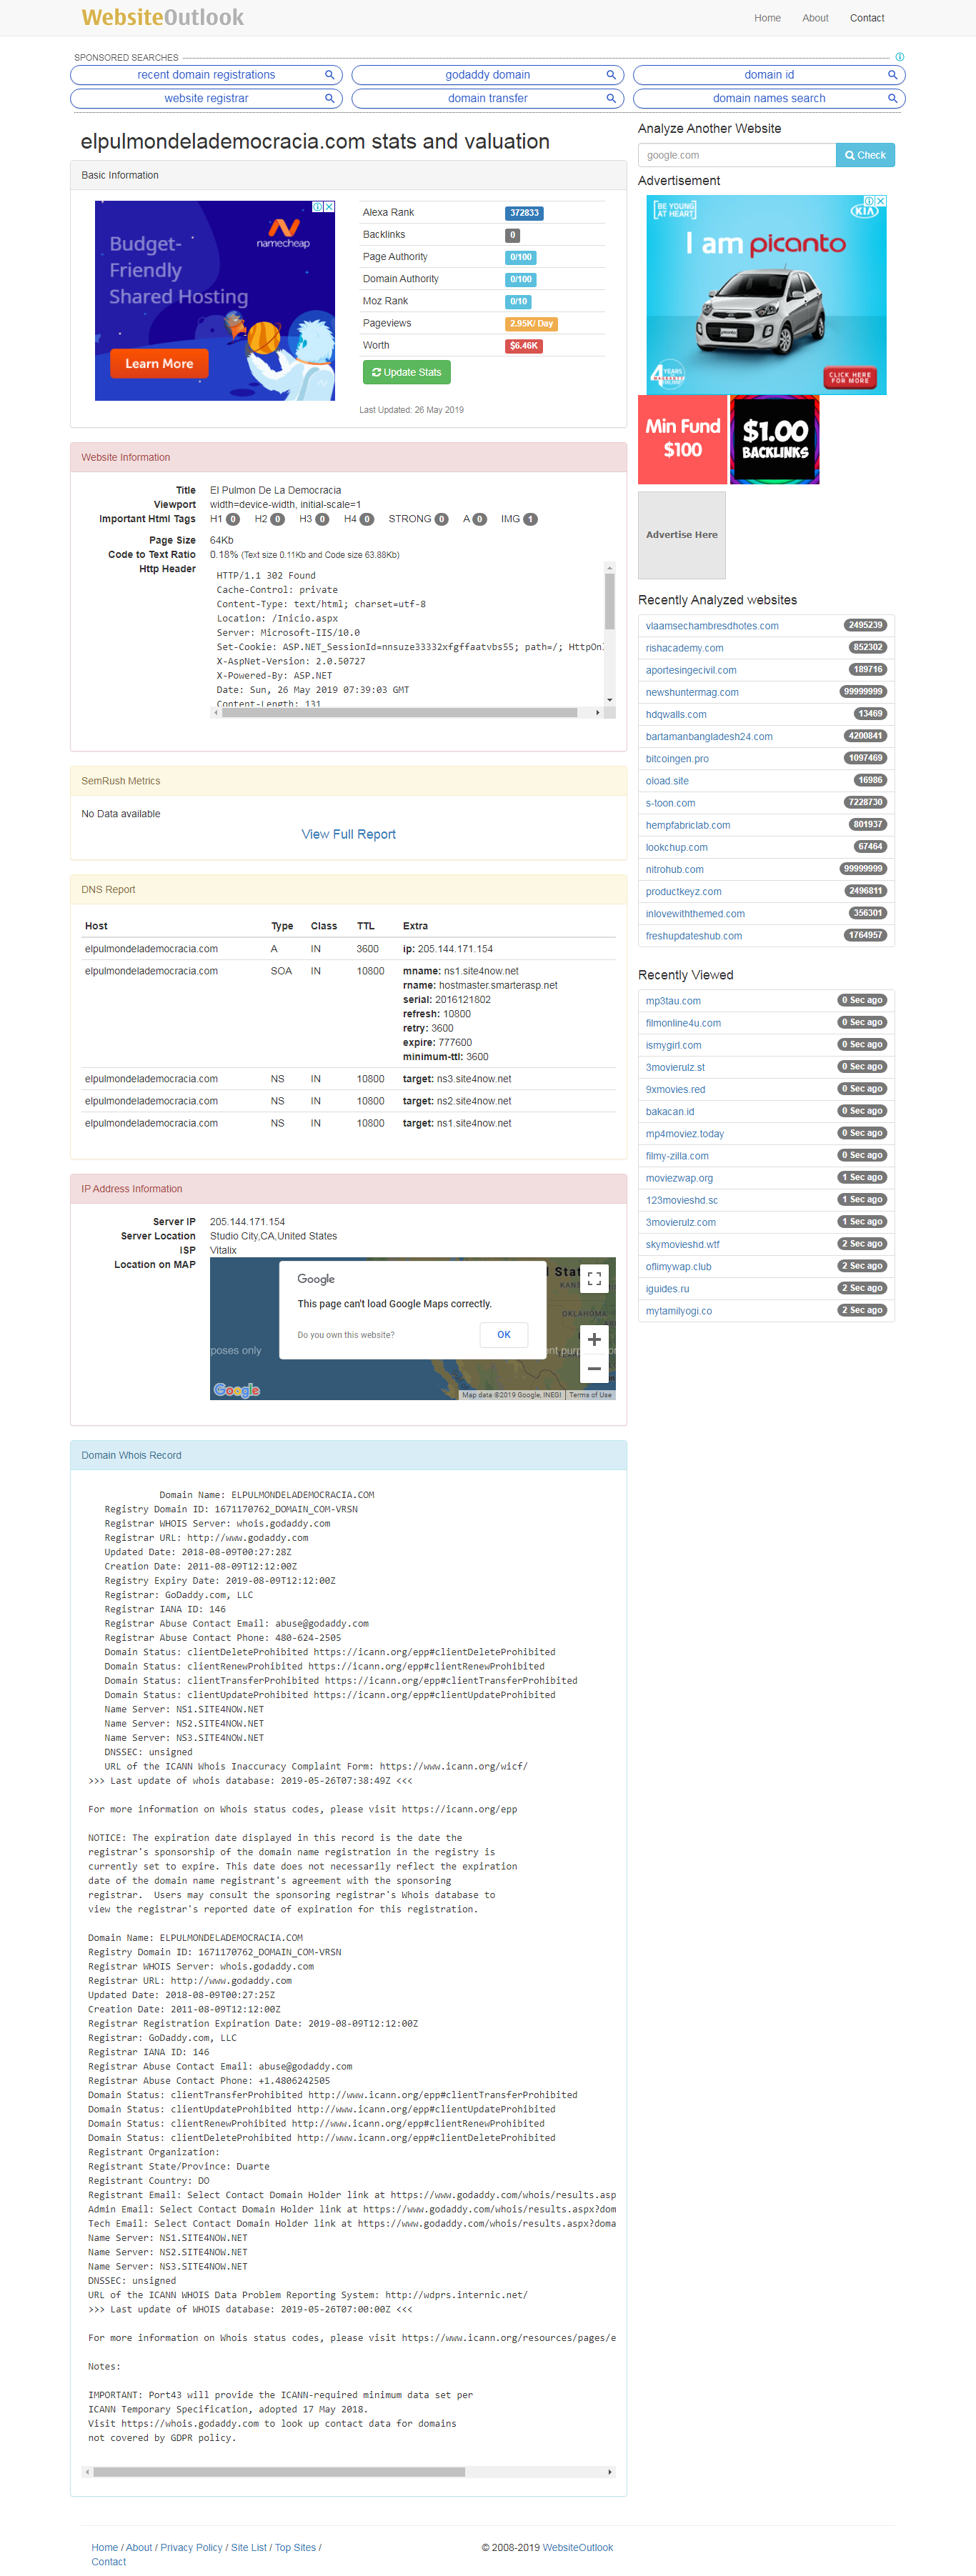
Task: Search icon for recent domain registrations
Action: point(329,75)
